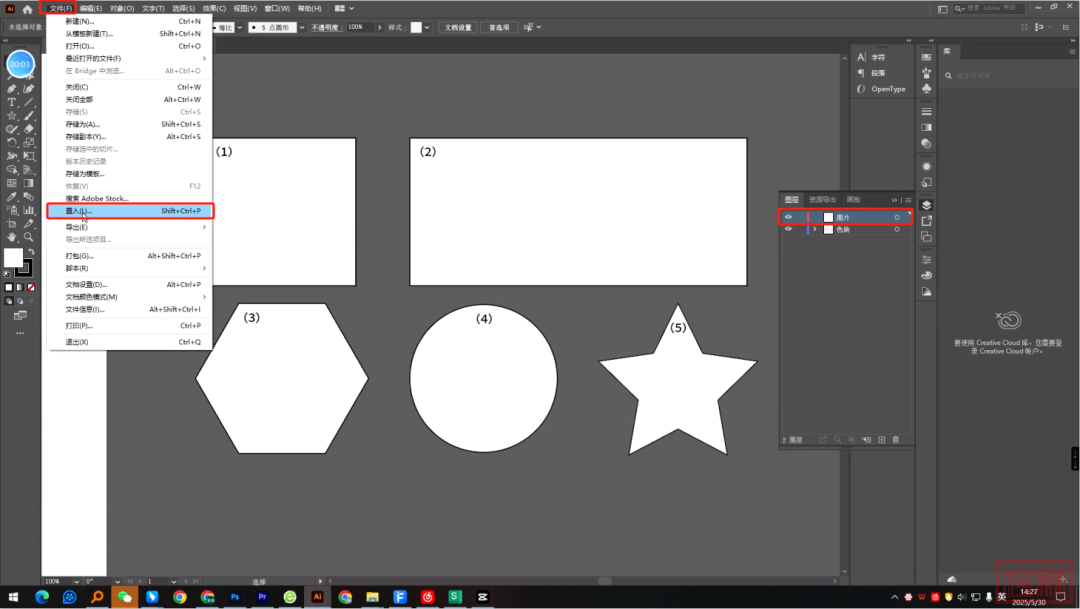Select the Gradient tool
This screenshot has width=1080, height=609.
(28, 183)
